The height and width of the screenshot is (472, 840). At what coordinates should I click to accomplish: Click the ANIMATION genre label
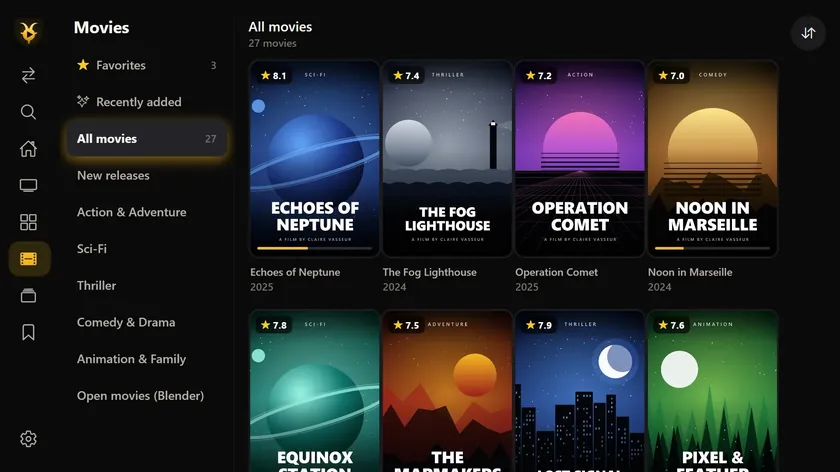click(713, 324)
